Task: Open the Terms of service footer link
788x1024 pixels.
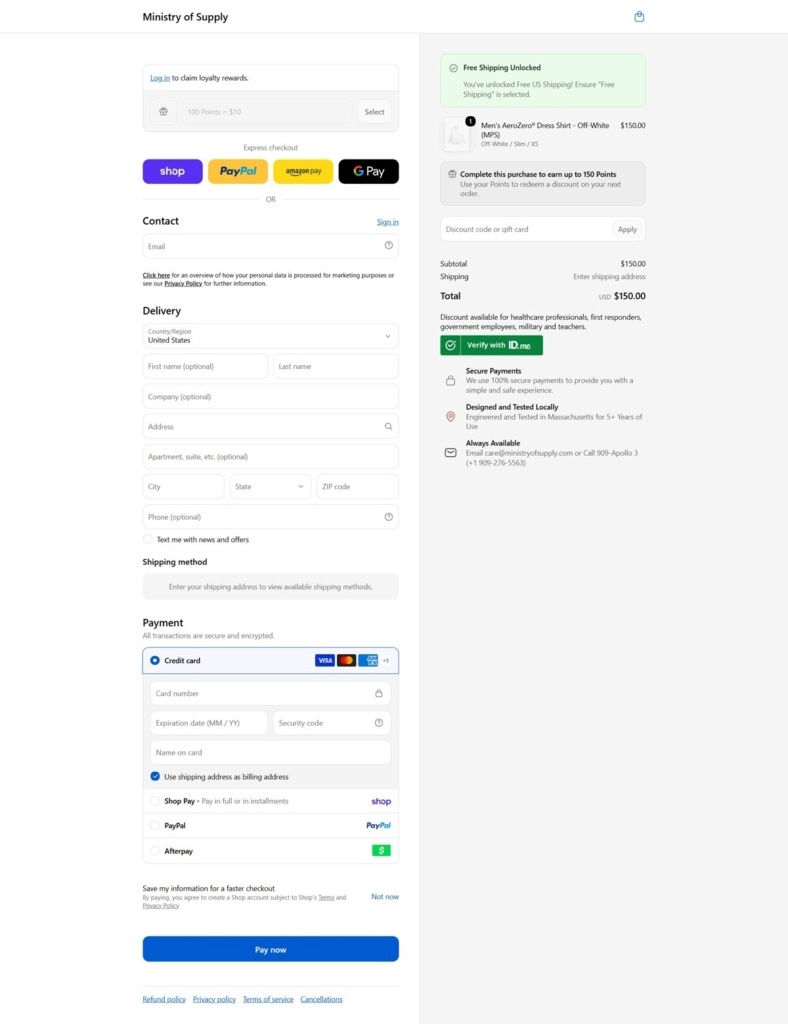Action: (x=268, y=999)
